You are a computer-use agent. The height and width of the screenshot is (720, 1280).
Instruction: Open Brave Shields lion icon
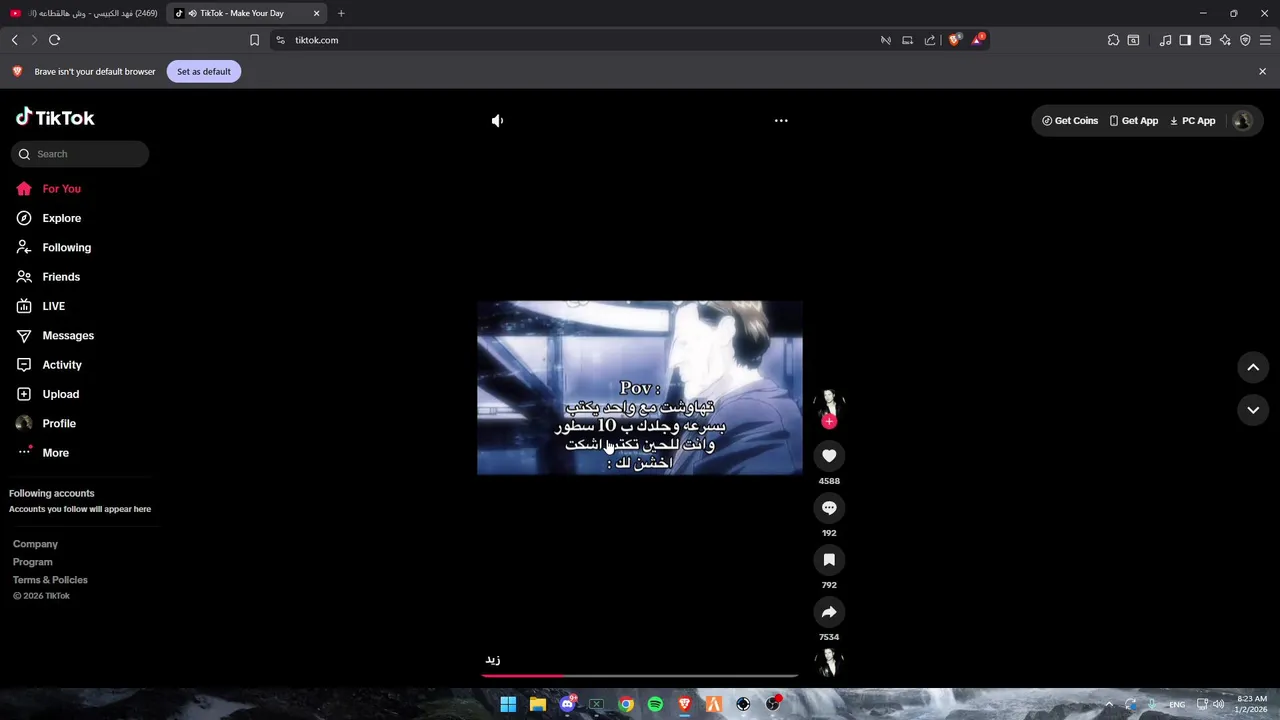(954, 40)
